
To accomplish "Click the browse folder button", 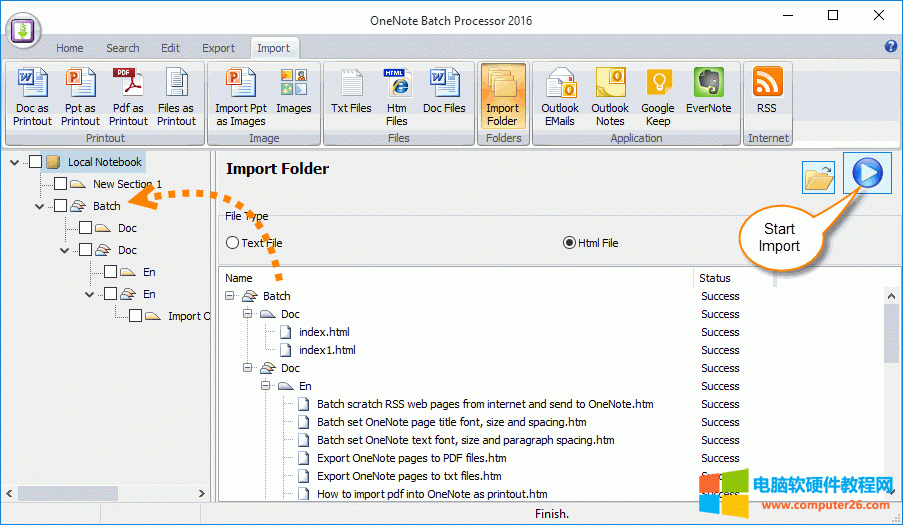I will [819, 178].
